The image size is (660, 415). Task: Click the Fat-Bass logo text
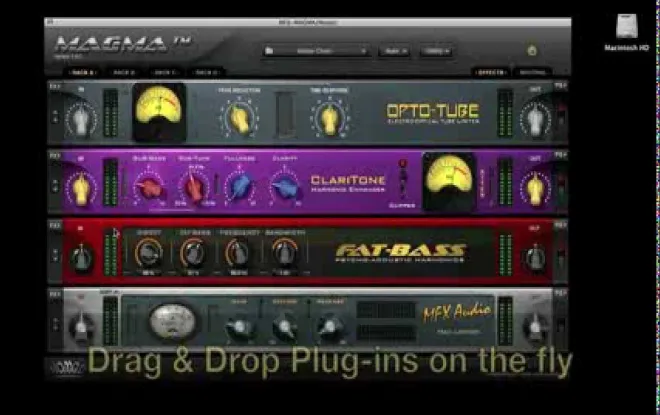tap(401, 251)
